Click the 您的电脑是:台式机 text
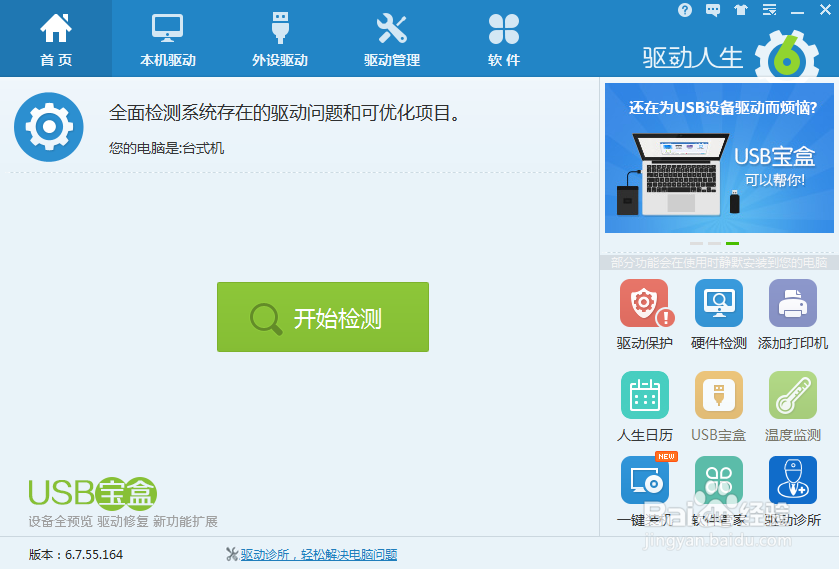 click(166, 148)
